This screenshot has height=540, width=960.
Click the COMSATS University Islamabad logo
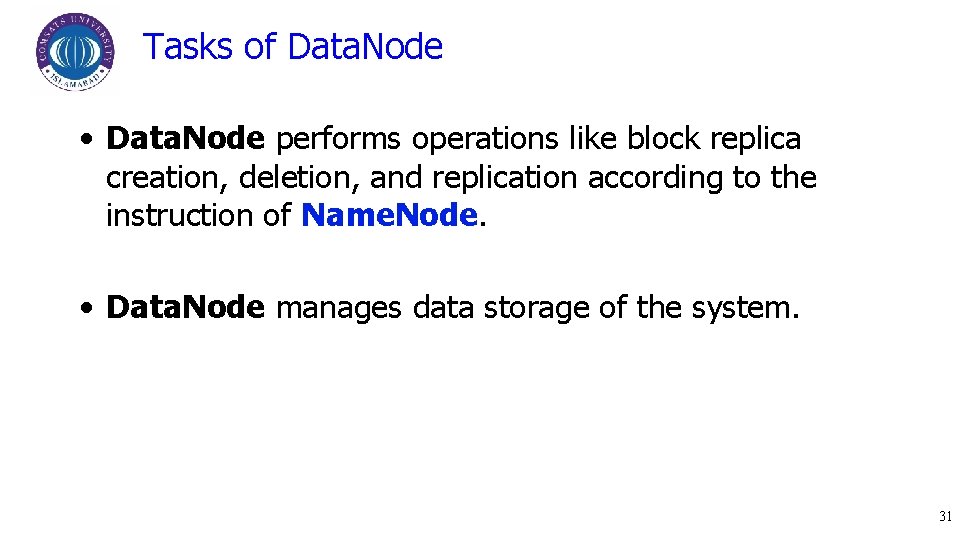tap(75, 52)
